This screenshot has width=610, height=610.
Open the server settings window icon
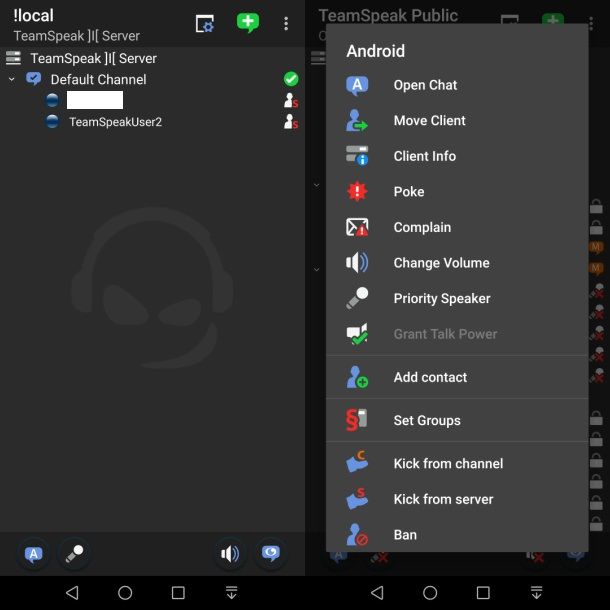point(205,24)
